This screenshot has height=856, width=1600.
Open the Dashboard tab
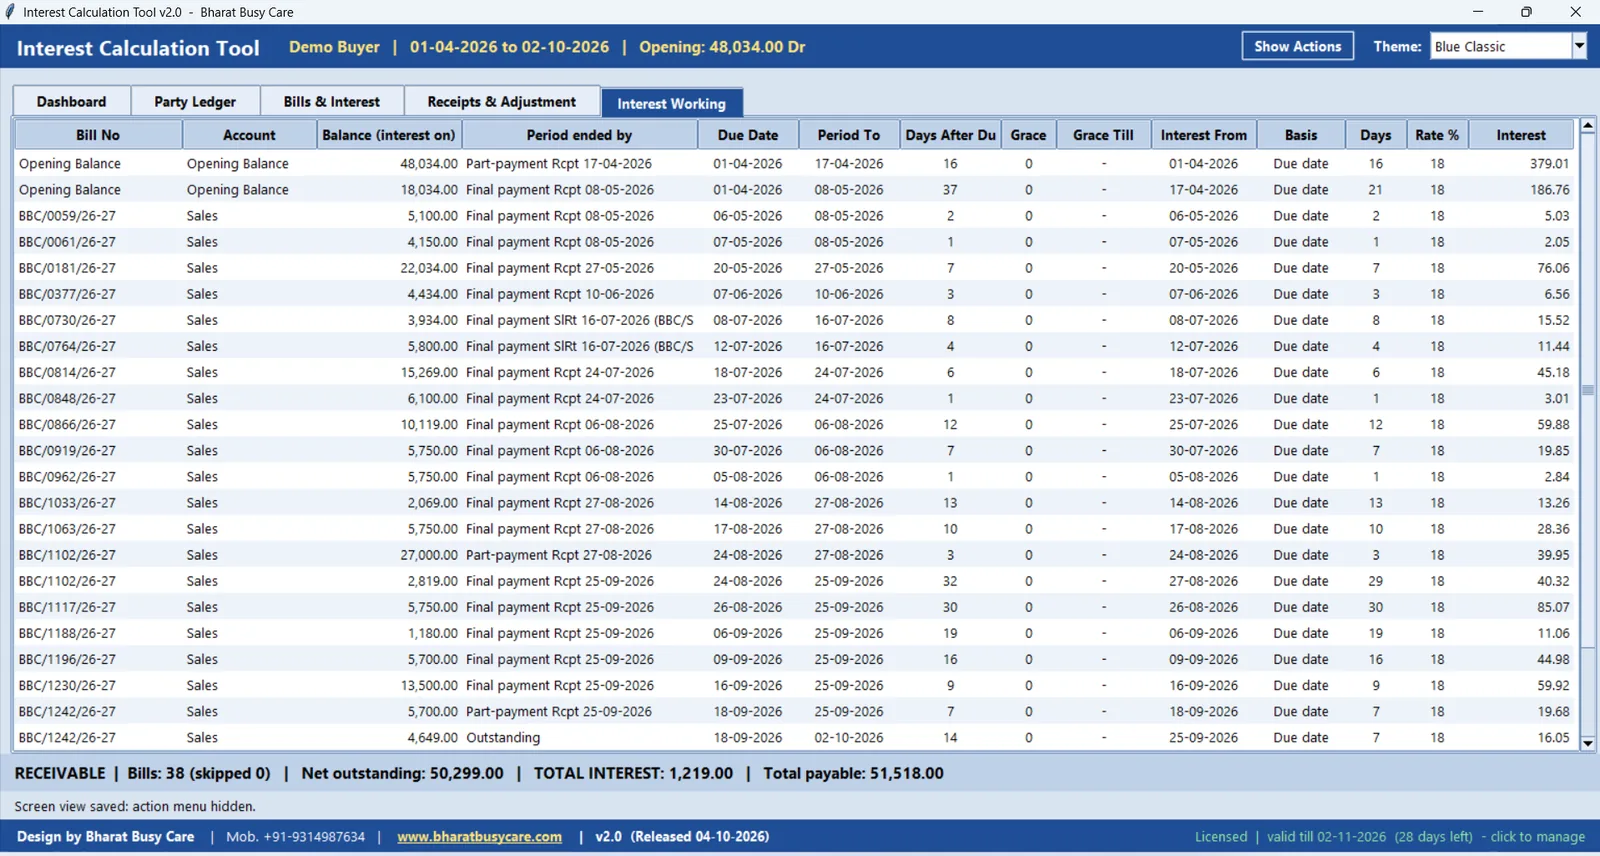point(71,102)
